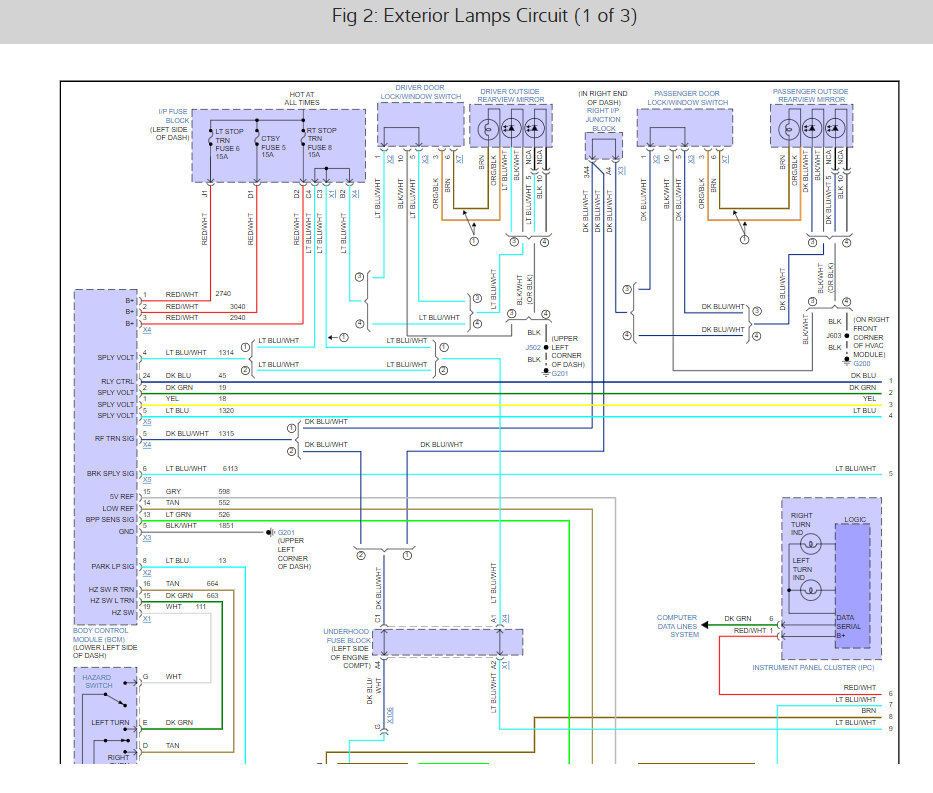This screenshot has width=933, height=793.
Task: Open the X5 link below BRK SPLY SIG
Action: coord(147,479)
